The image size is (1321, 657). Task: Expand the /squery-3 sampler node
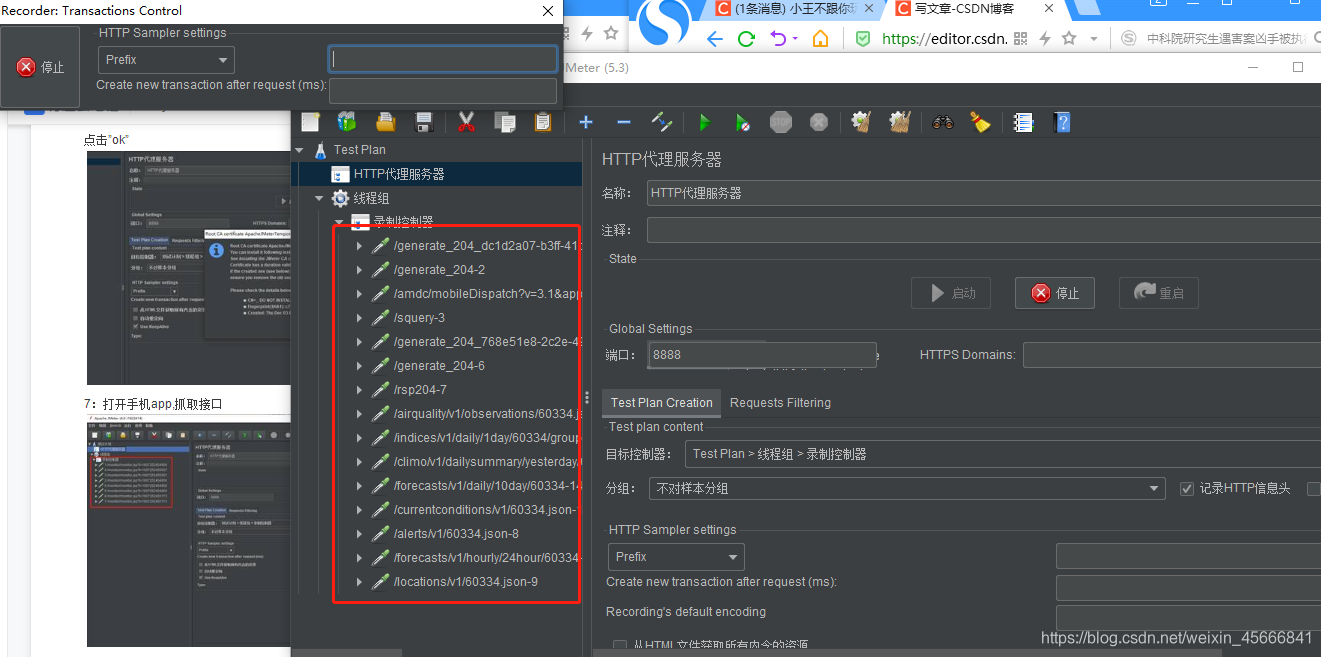click(360, 318)
